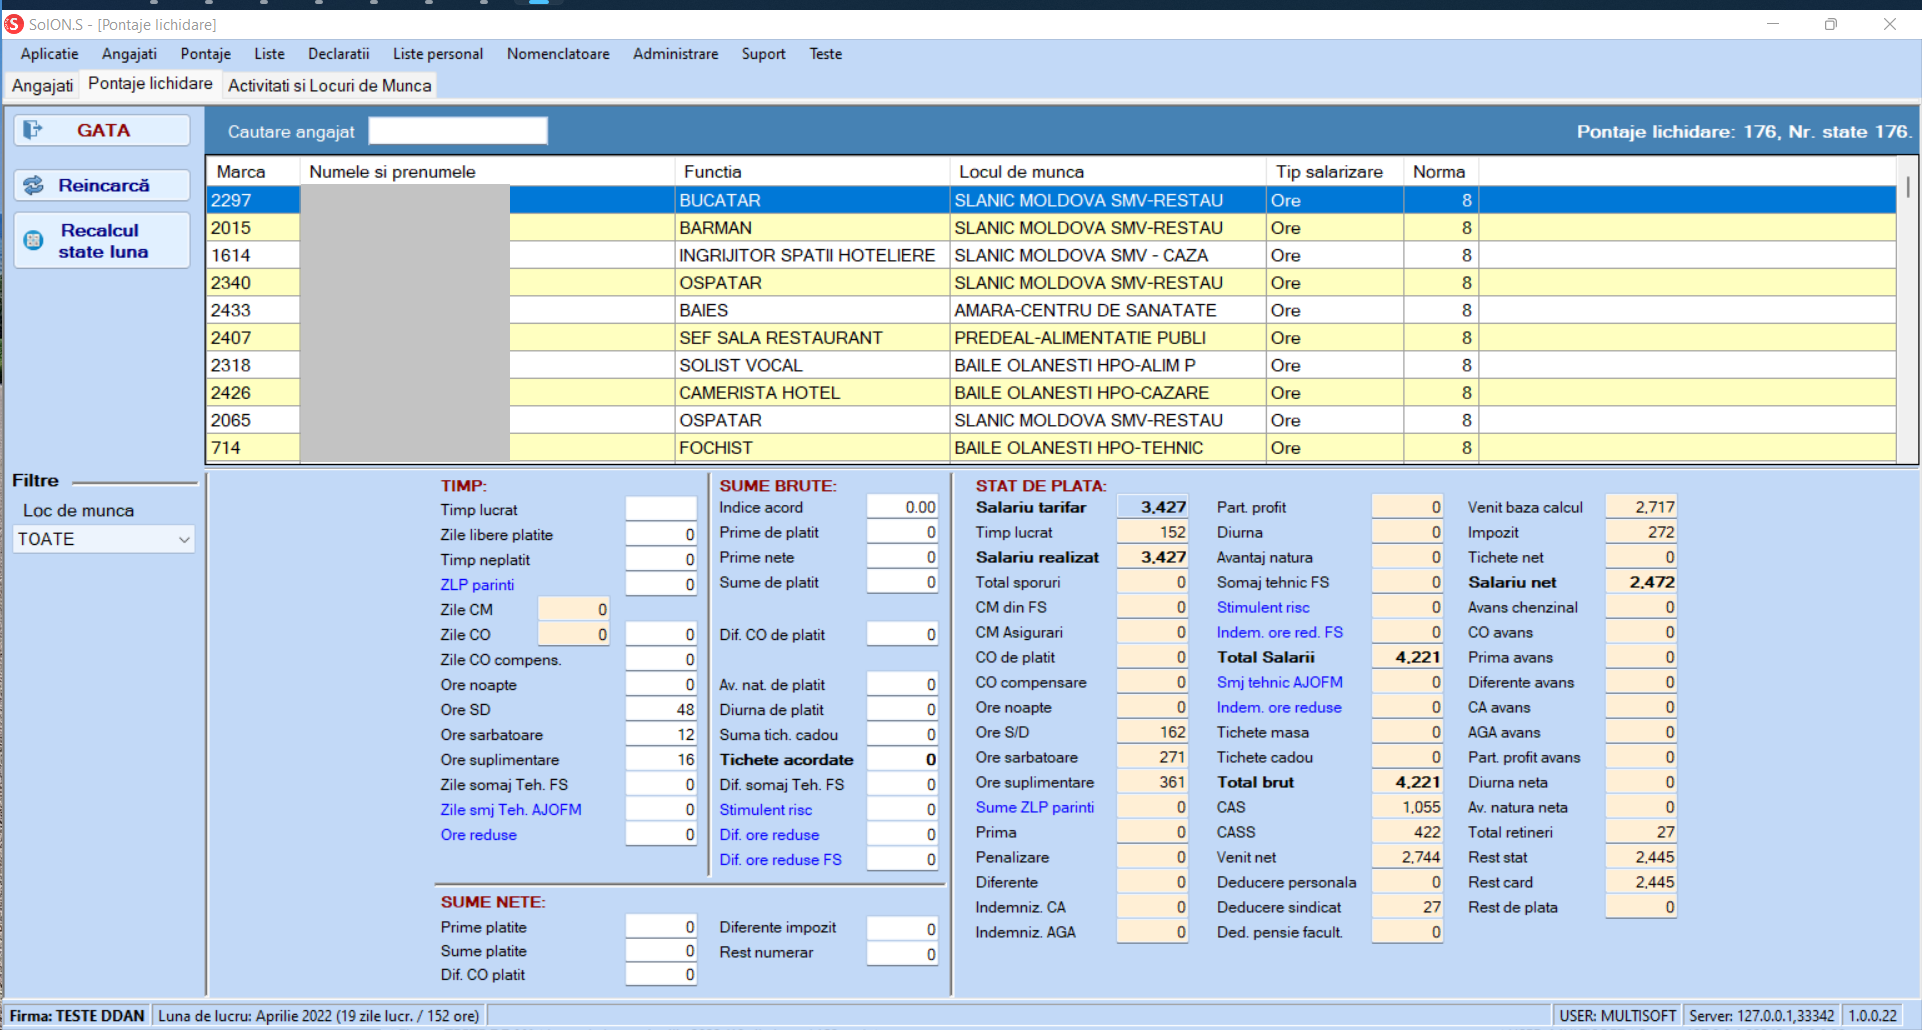Click the GATA exit door icon
The image size is (1922, 1030).
pos(33,130)
